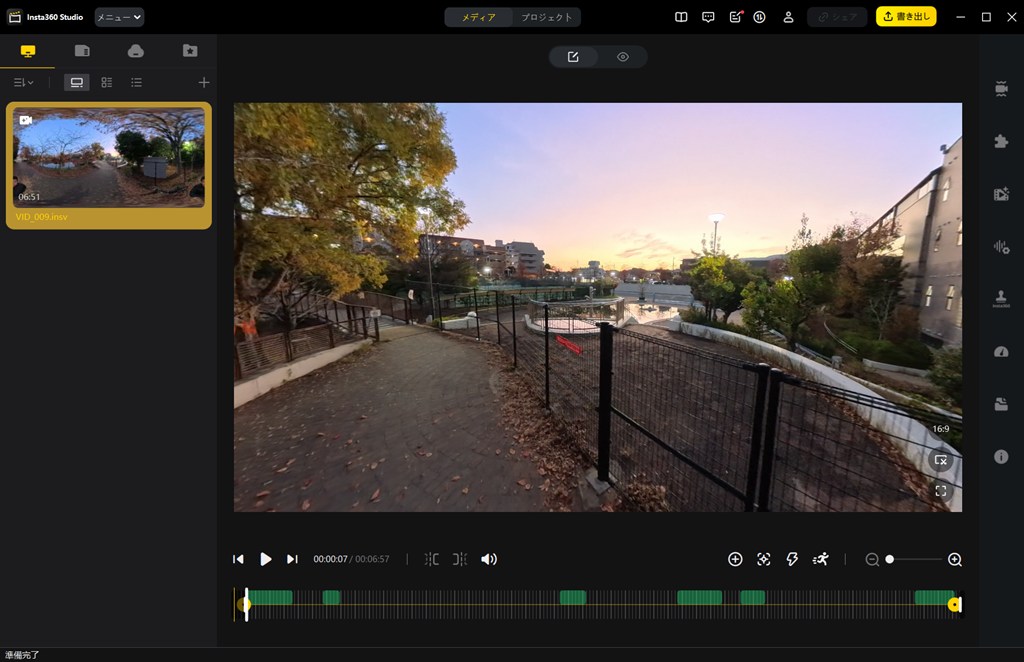Switch to the プロジェクト tab

tap(547, 17)
